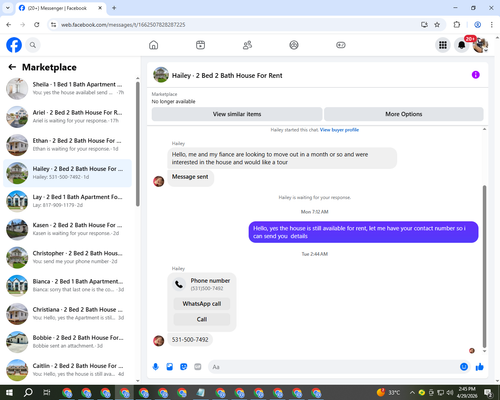Open Chrome three-dot menu

[492, 25]
